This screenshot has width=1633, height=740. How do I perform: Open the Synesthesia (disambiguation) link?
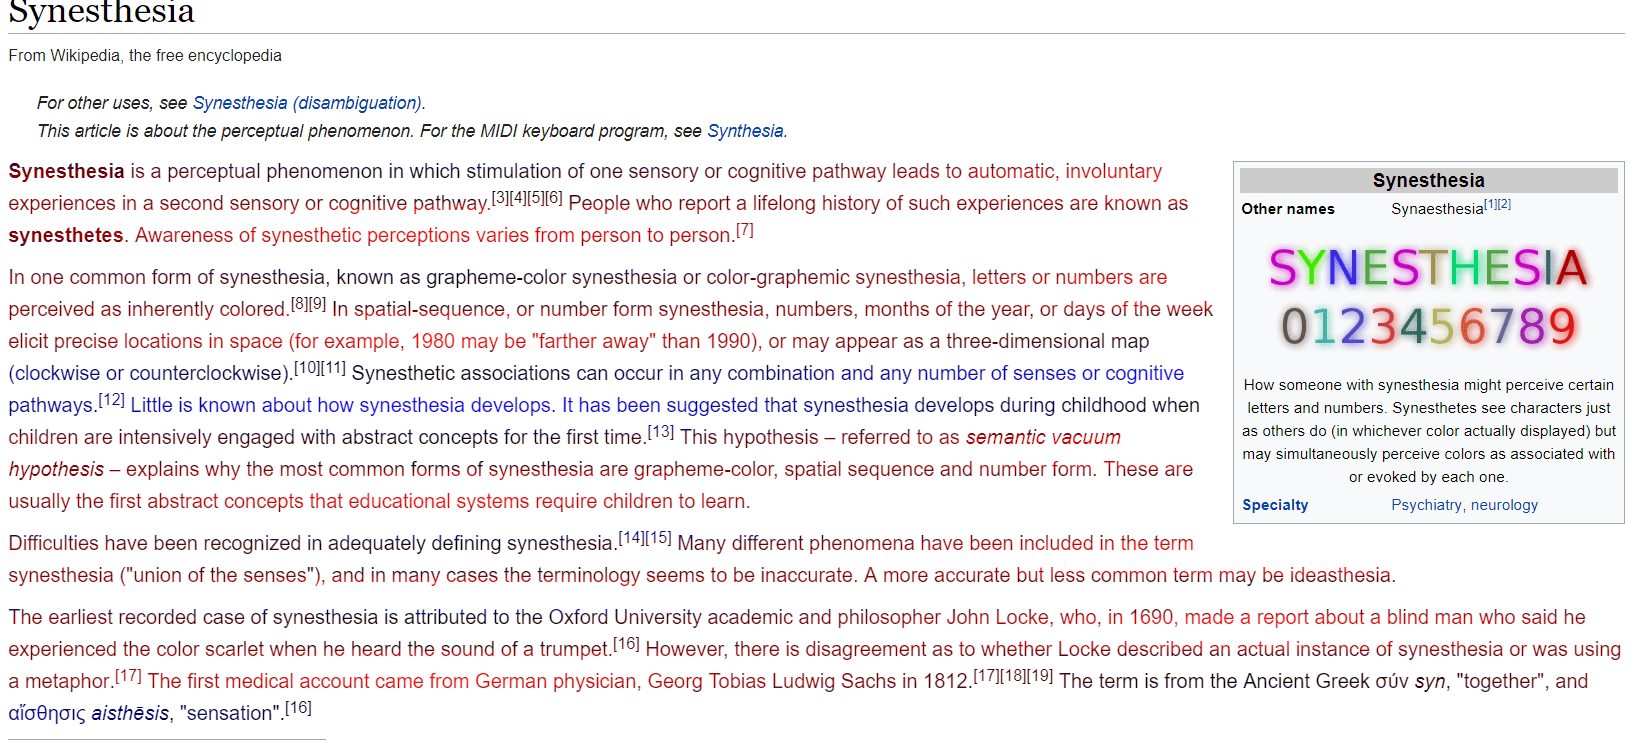coord(307,103)
